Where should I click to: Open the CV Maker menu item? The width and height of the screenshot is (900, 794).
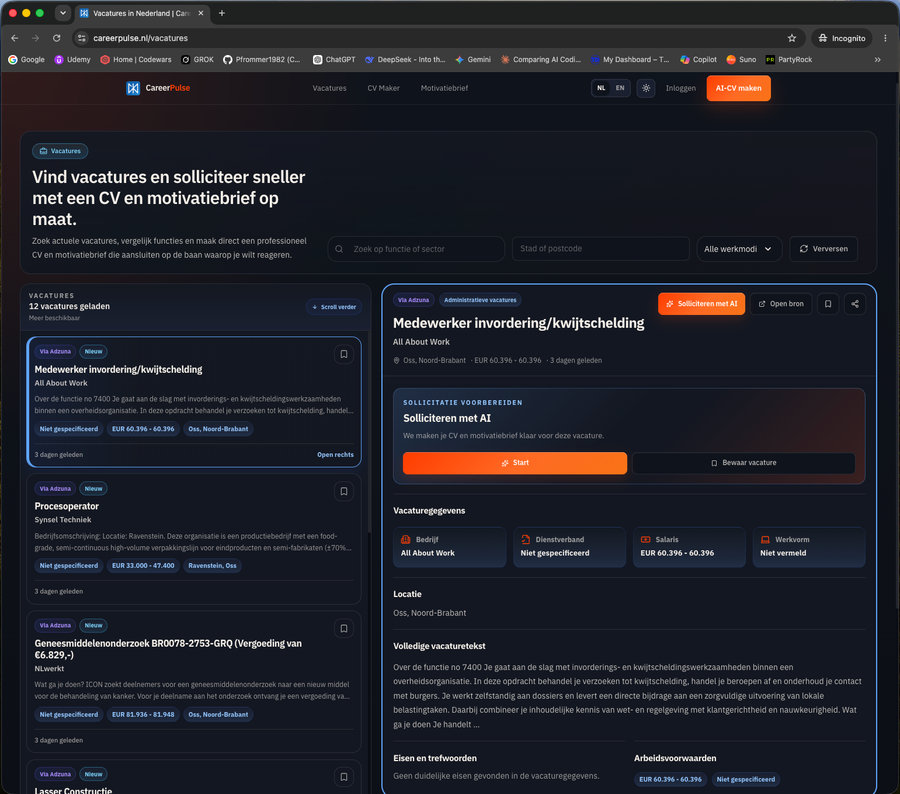click(383, 88)
